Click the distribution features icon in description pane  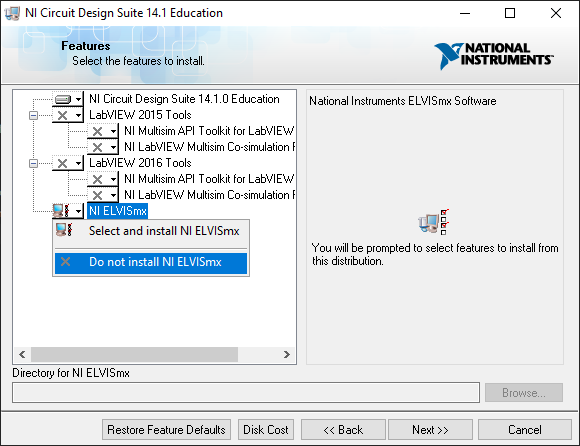point(434,222)
